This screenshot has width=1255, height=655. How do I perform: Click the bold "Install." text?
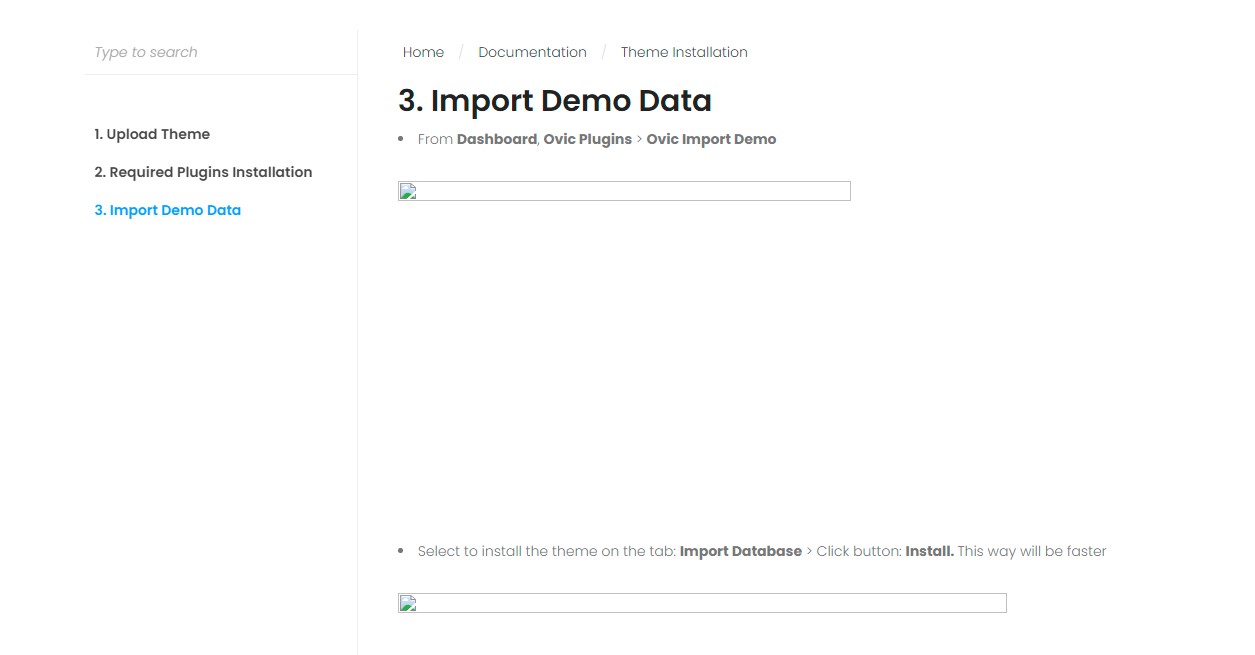point(929,551)
